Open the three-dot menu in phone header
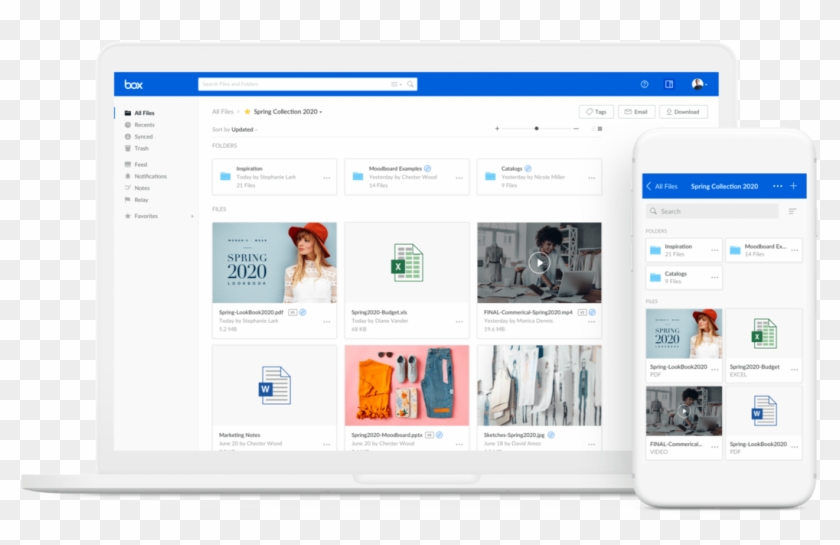840x545 pixels. 777,186
